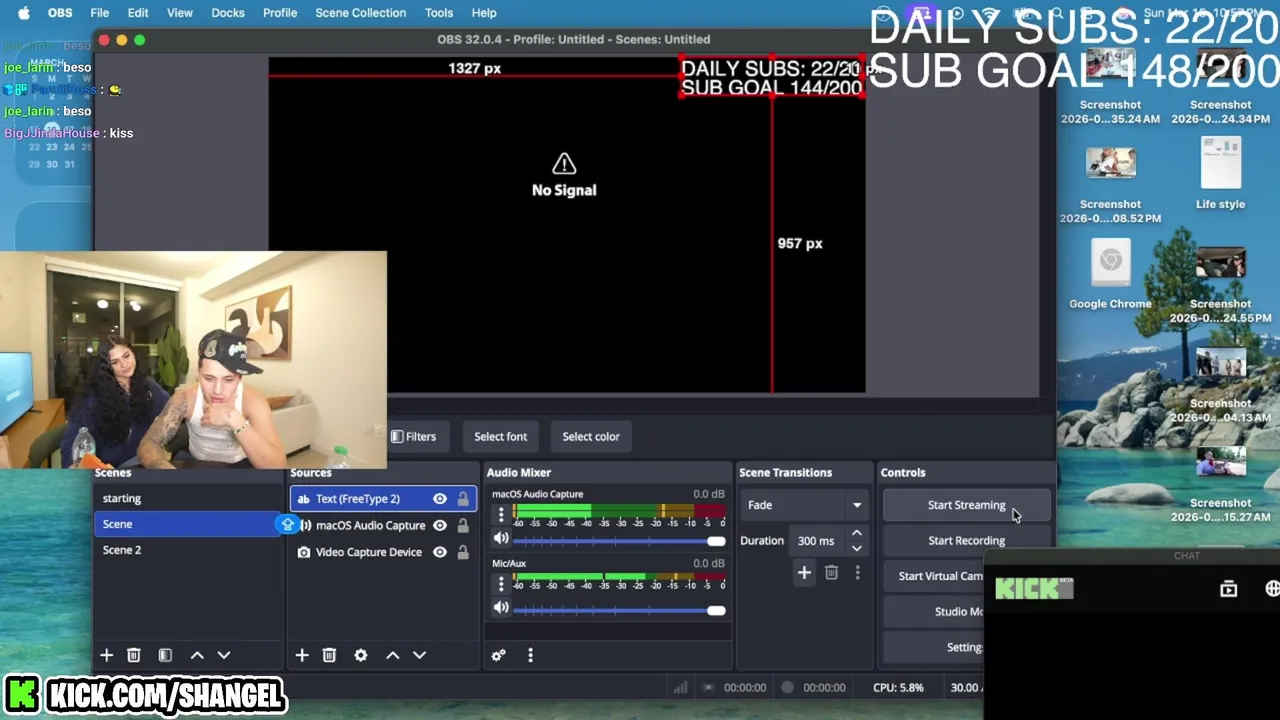Open Mic/Aux mixer options dots
This screenshot has height=720, width=1280.
pos(501,584)
